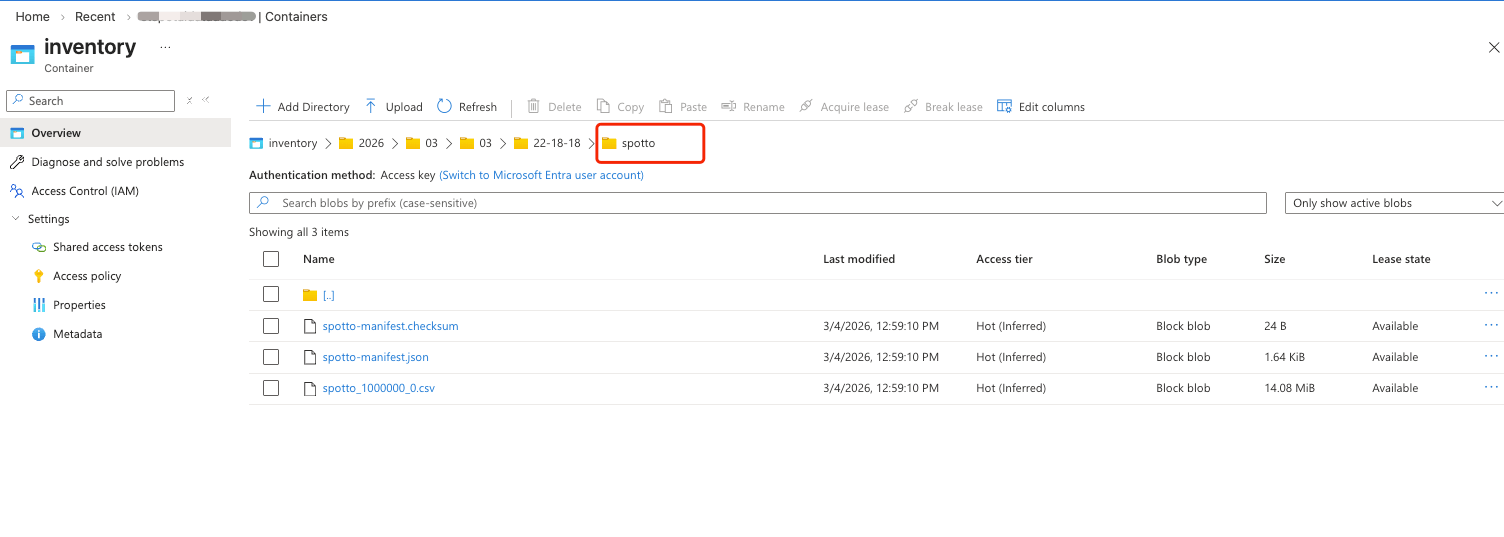Toggle the select-all checkbox in table header
This screenshot has height=537, width=1504.
[x=271, y=259]
